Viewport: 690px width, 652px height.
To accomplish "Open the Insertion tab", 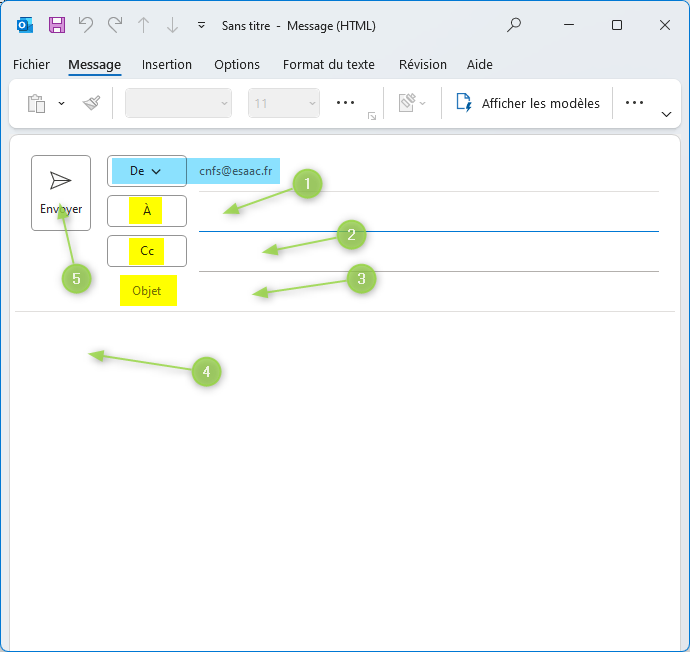I will tap(167, 65).
